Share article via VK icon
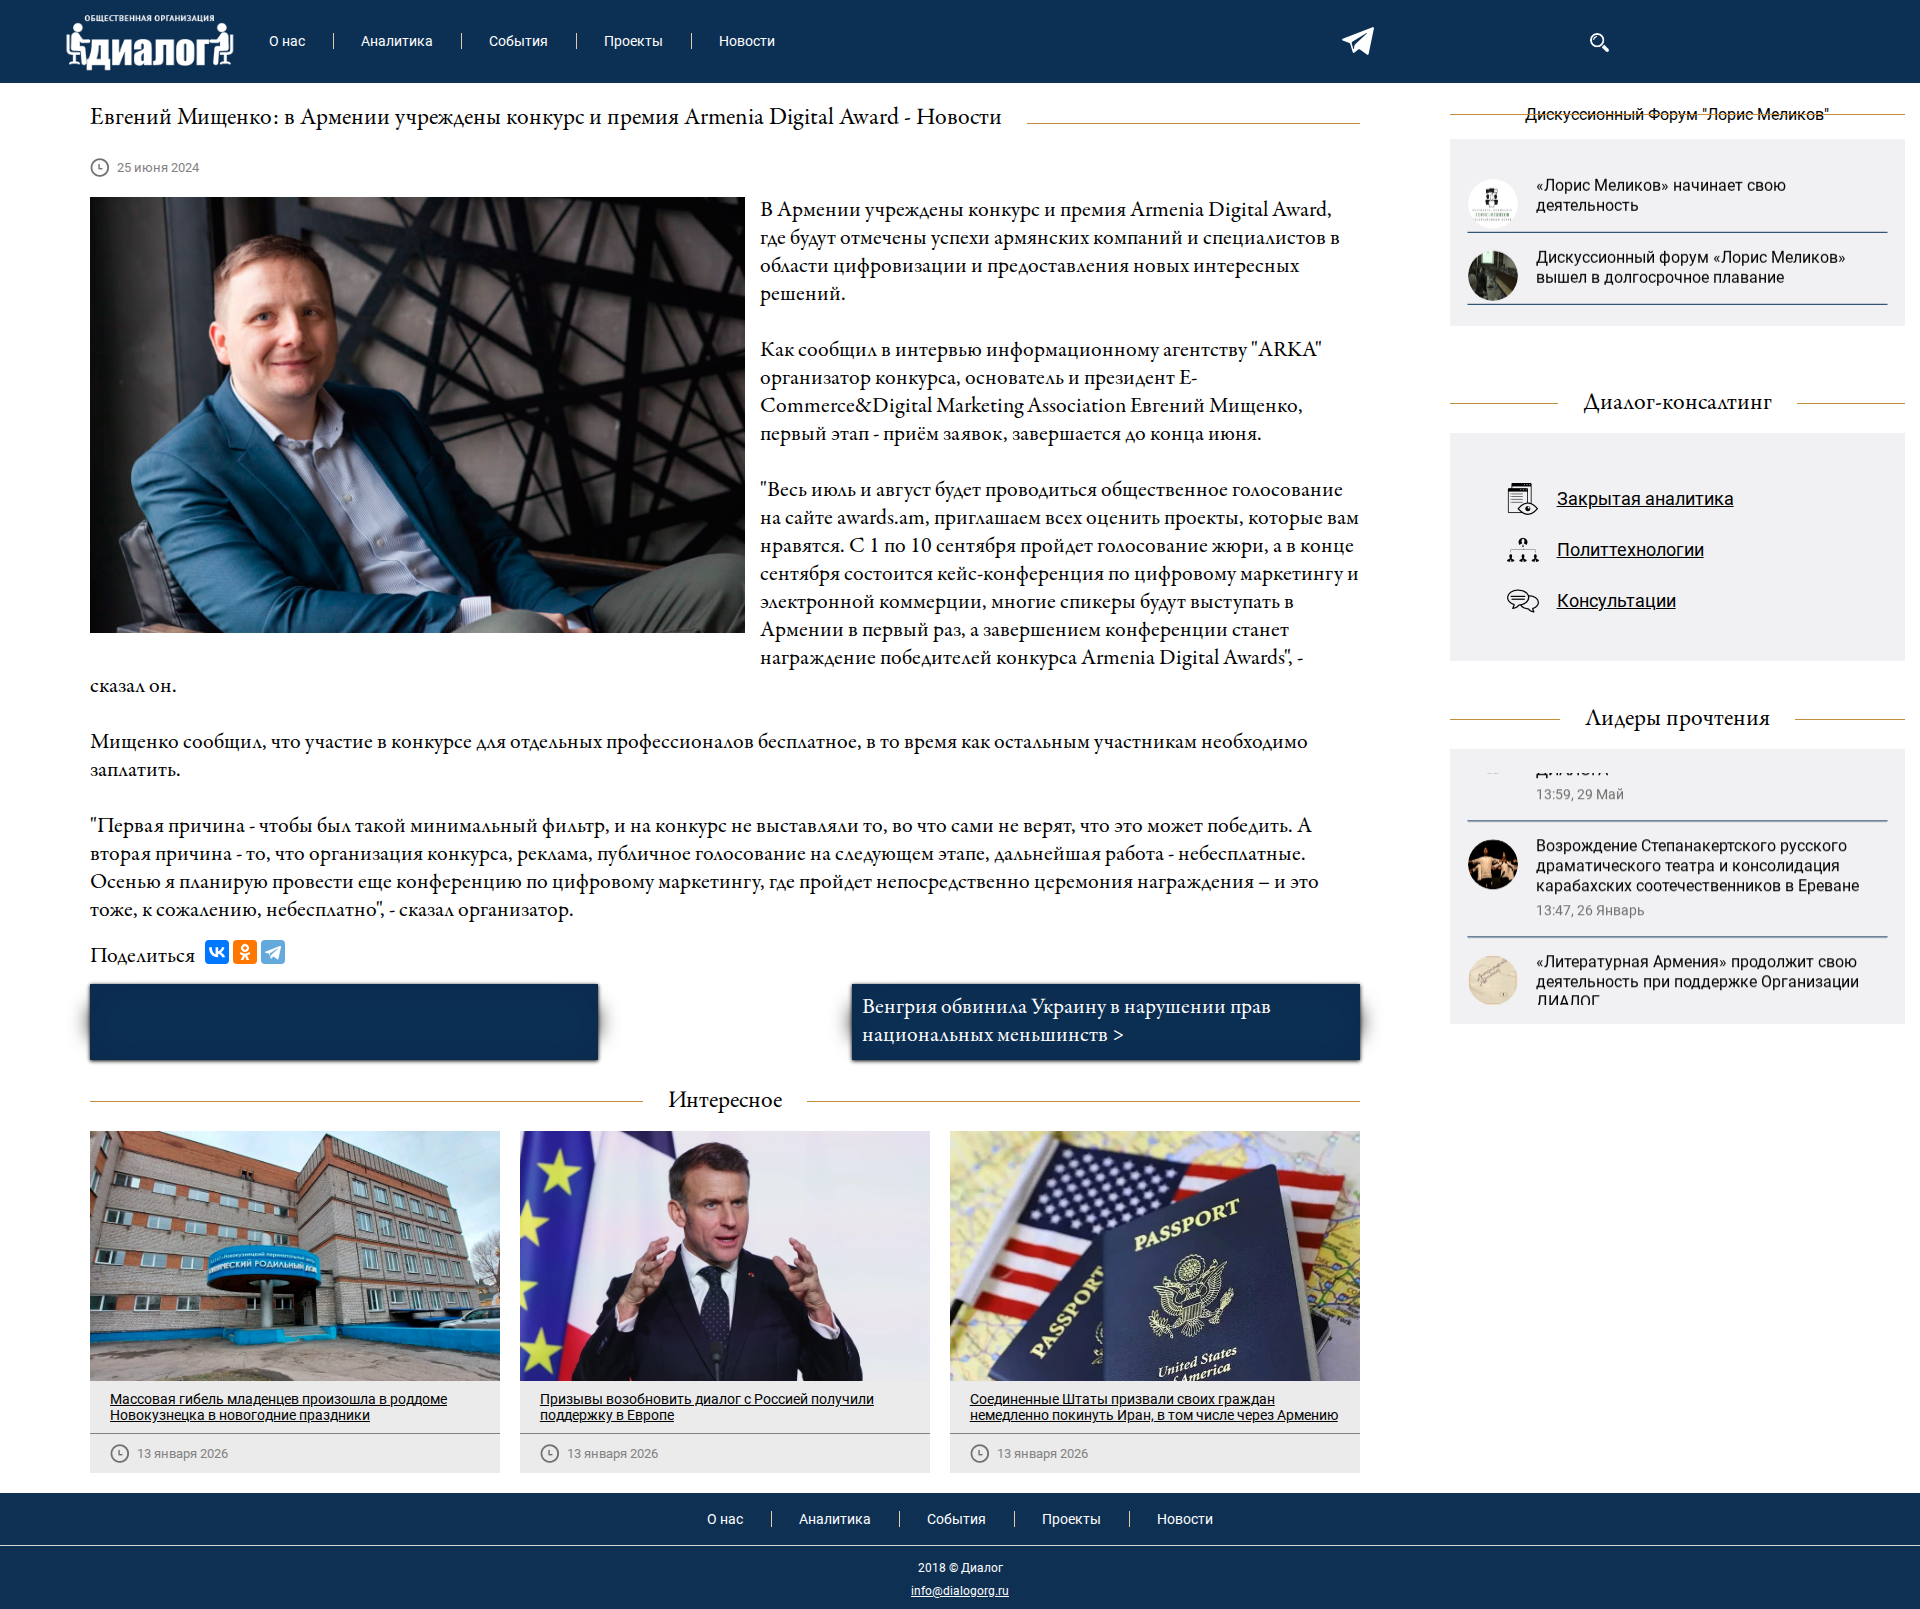The image size is (1920, 1609). [217, 952]
